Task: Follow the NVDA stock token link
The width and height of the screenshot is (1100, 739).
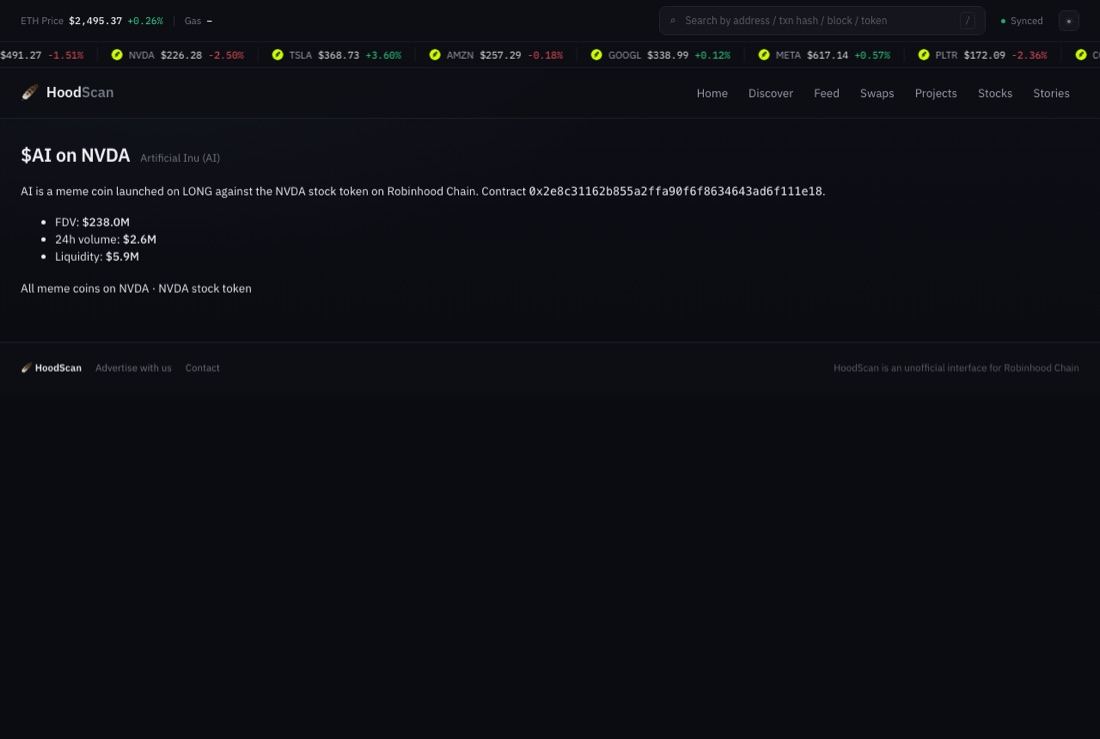Action: coord(205,288)
